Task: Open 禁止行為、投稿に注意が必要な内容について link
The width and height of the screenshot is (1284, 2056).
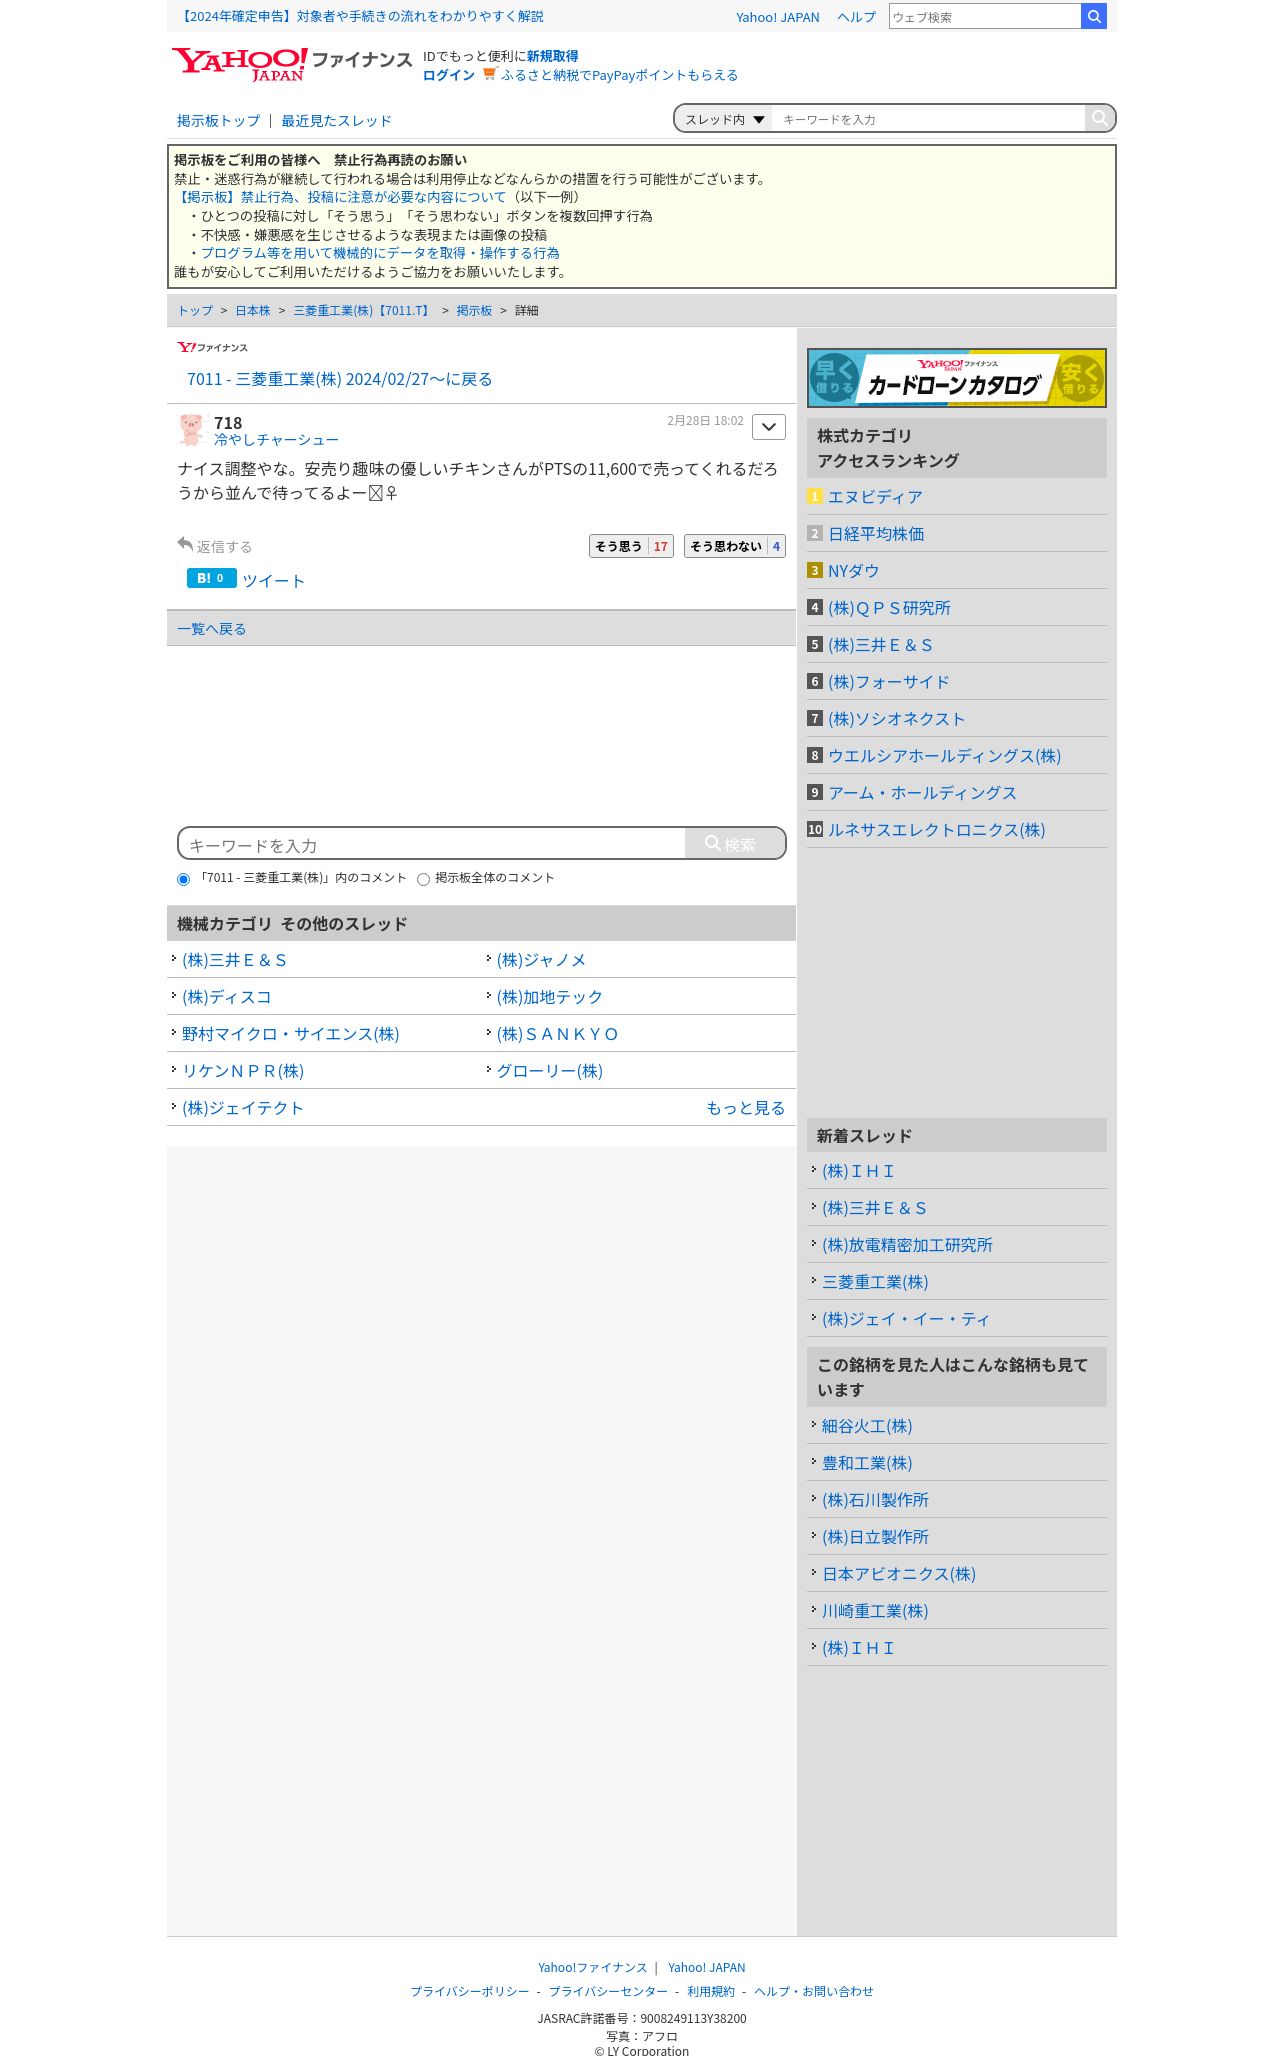Action: pos(340,197)
